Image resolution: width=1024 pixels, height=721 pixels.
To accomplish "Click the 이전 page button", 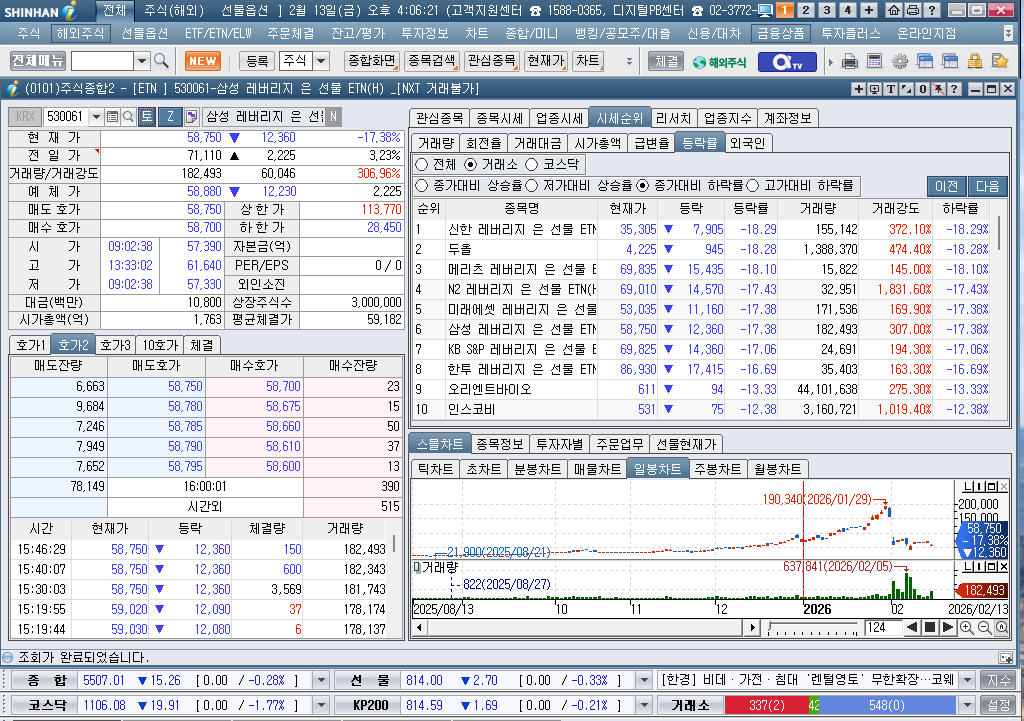I will [946, 186].
